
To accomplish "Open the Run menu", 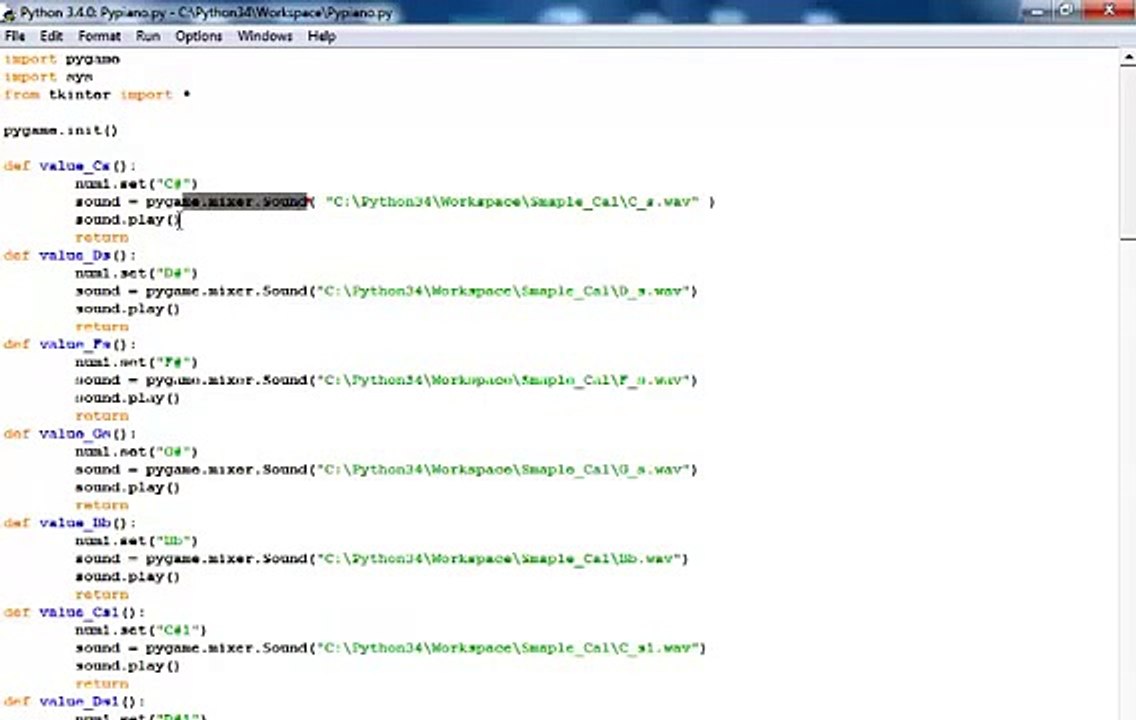I will 148,35.
